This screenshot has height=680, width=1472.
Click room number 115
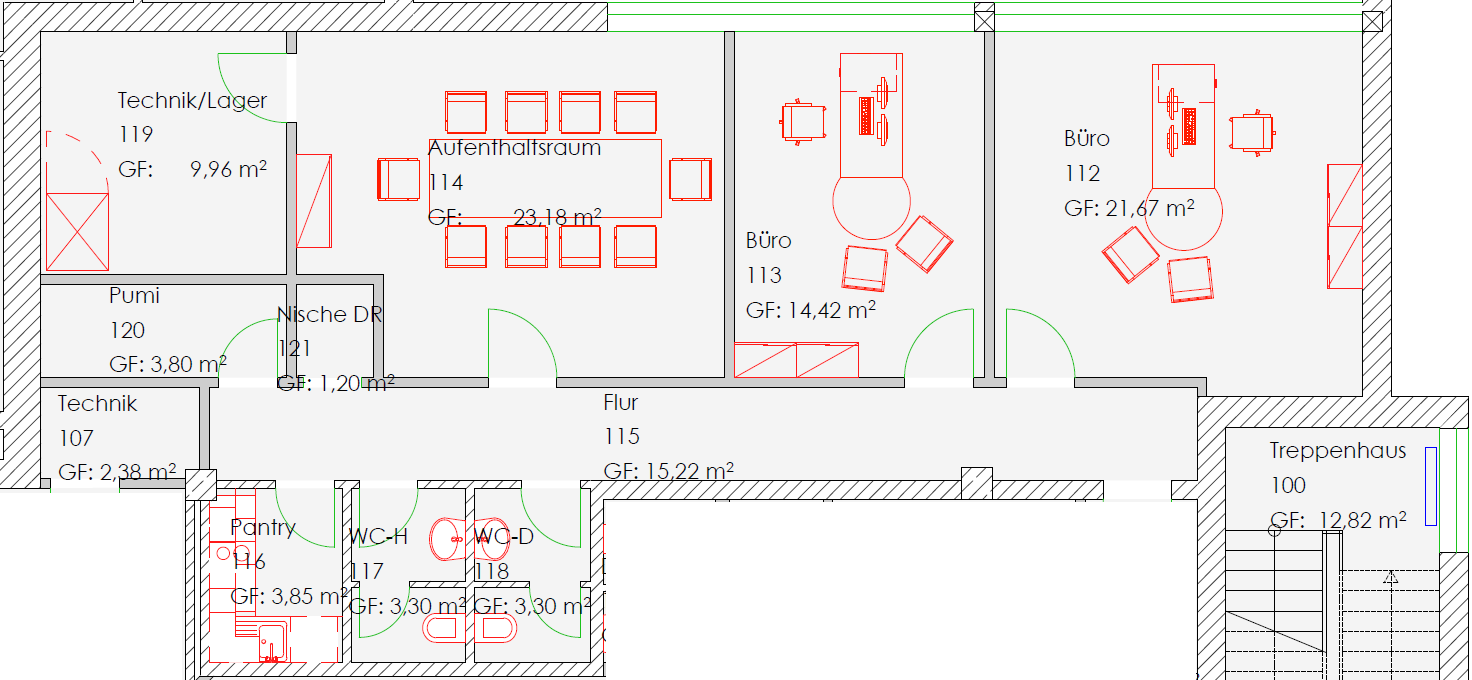[622, 437]
